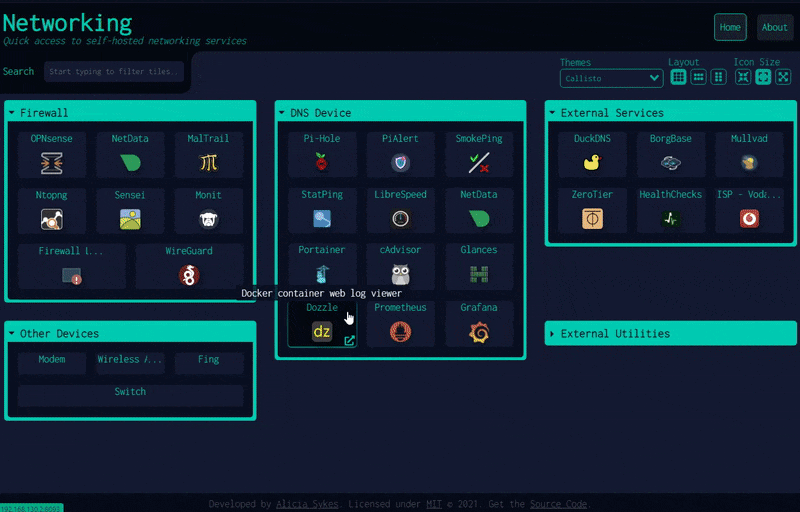Open the Pi-Hole raspberry icon

[x=321, y=163]
